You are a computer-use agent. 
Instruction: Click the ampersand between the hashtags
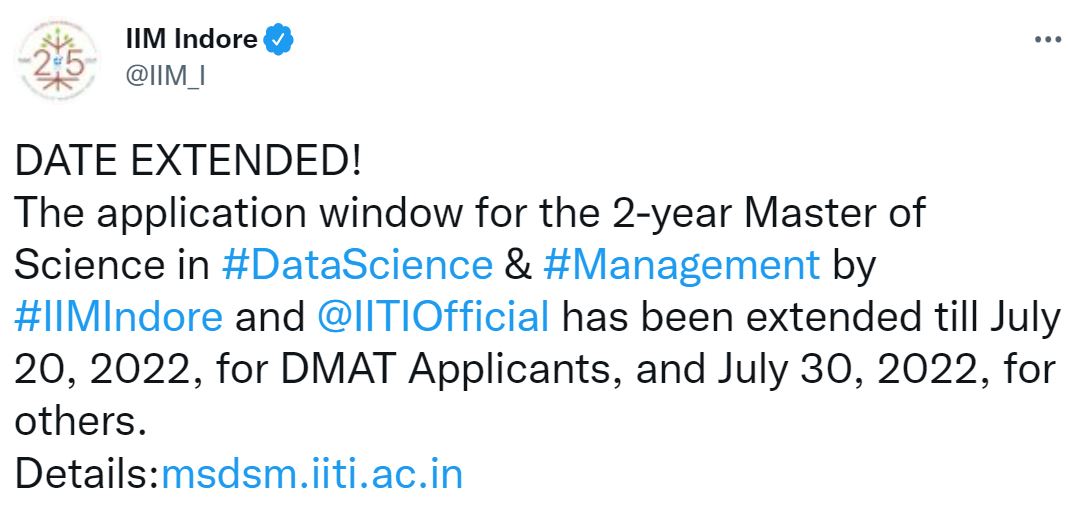(x=517, y=265)
